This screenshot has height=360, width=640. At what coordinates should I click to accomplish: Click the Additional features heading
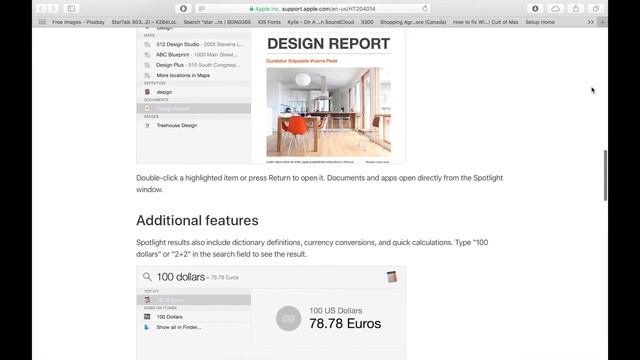(197, 220)
